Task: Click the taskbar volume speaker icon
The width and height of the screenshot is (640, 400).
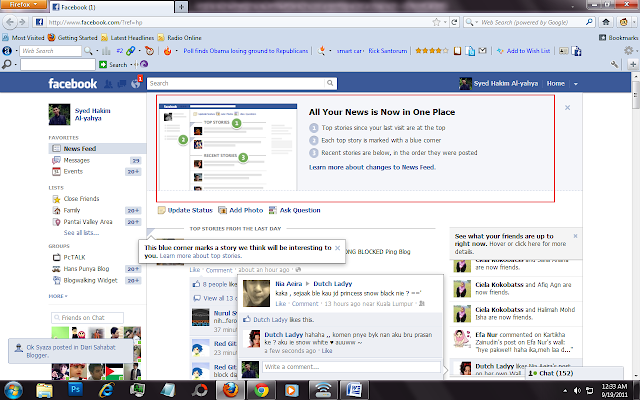Action: [578, 391]
